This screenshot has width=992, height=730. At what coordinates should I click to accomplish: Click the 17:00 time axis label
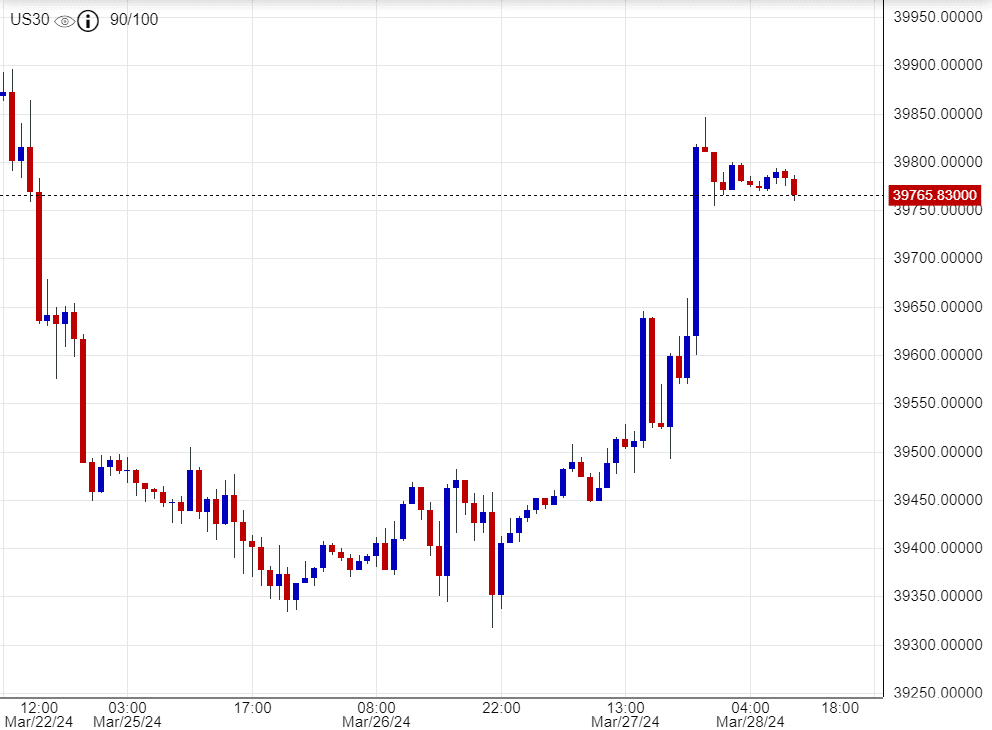tap(253, 708)
